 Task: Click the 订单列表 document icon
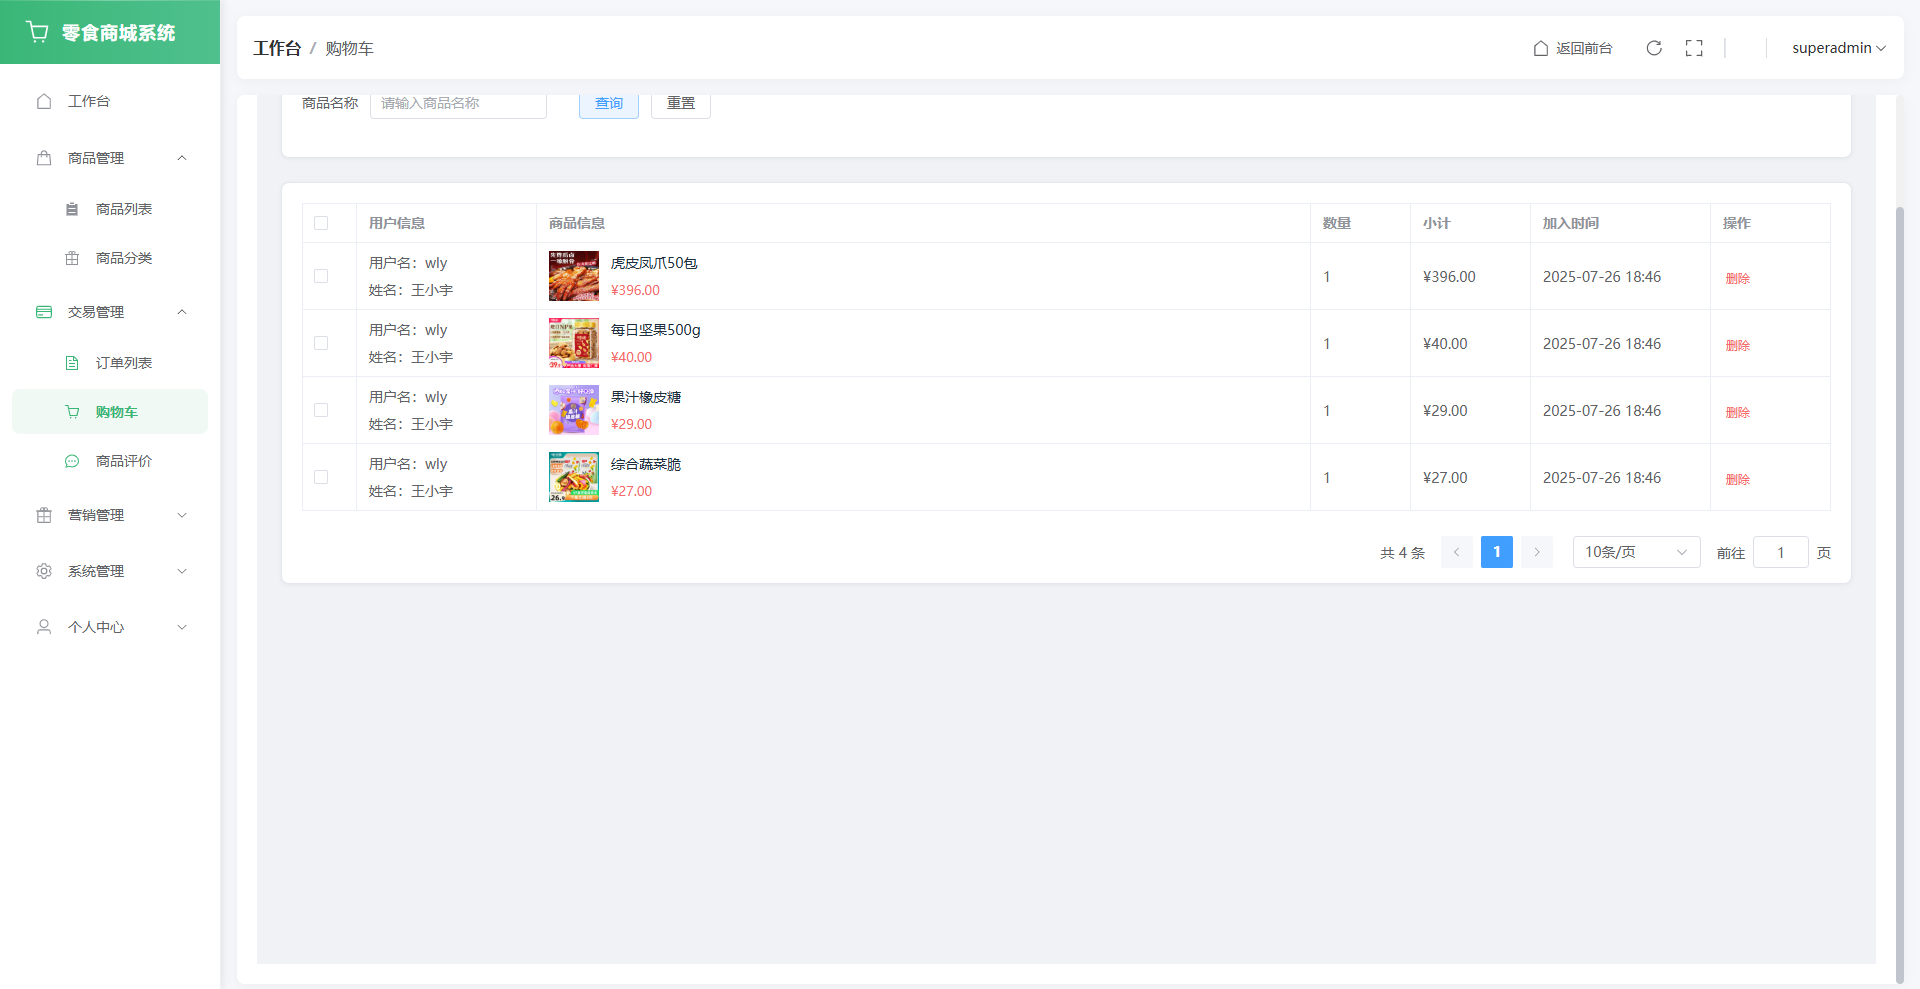pos(72,363)
